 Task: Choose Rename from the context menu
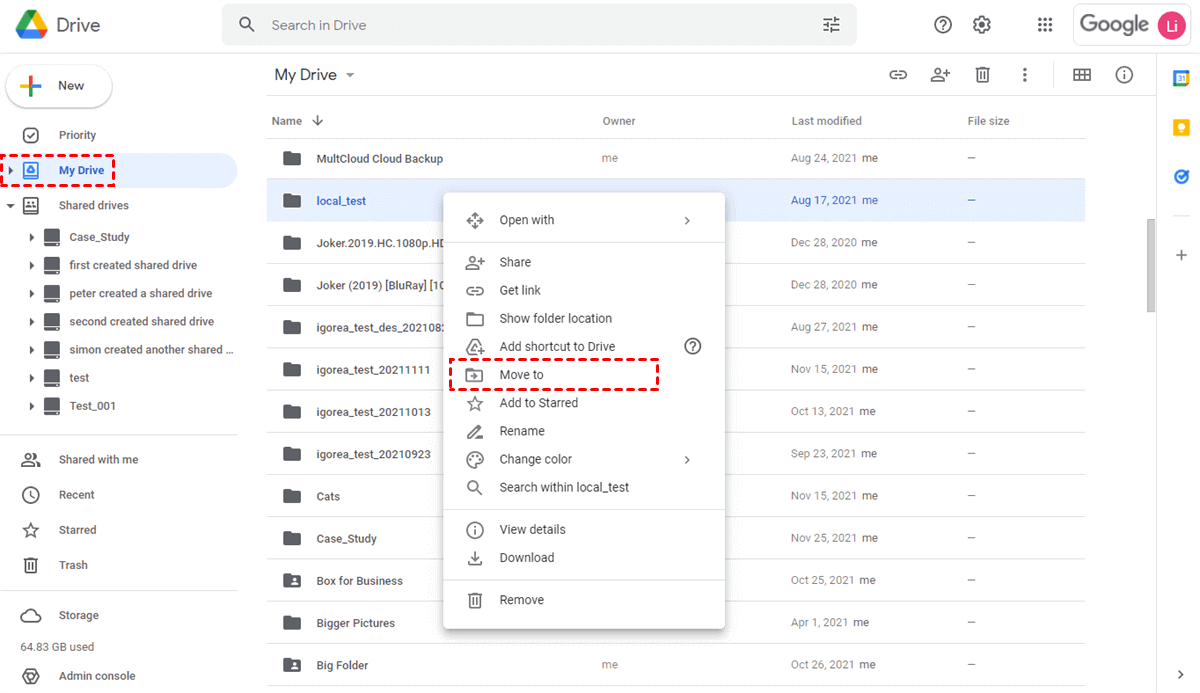(522, 431)
